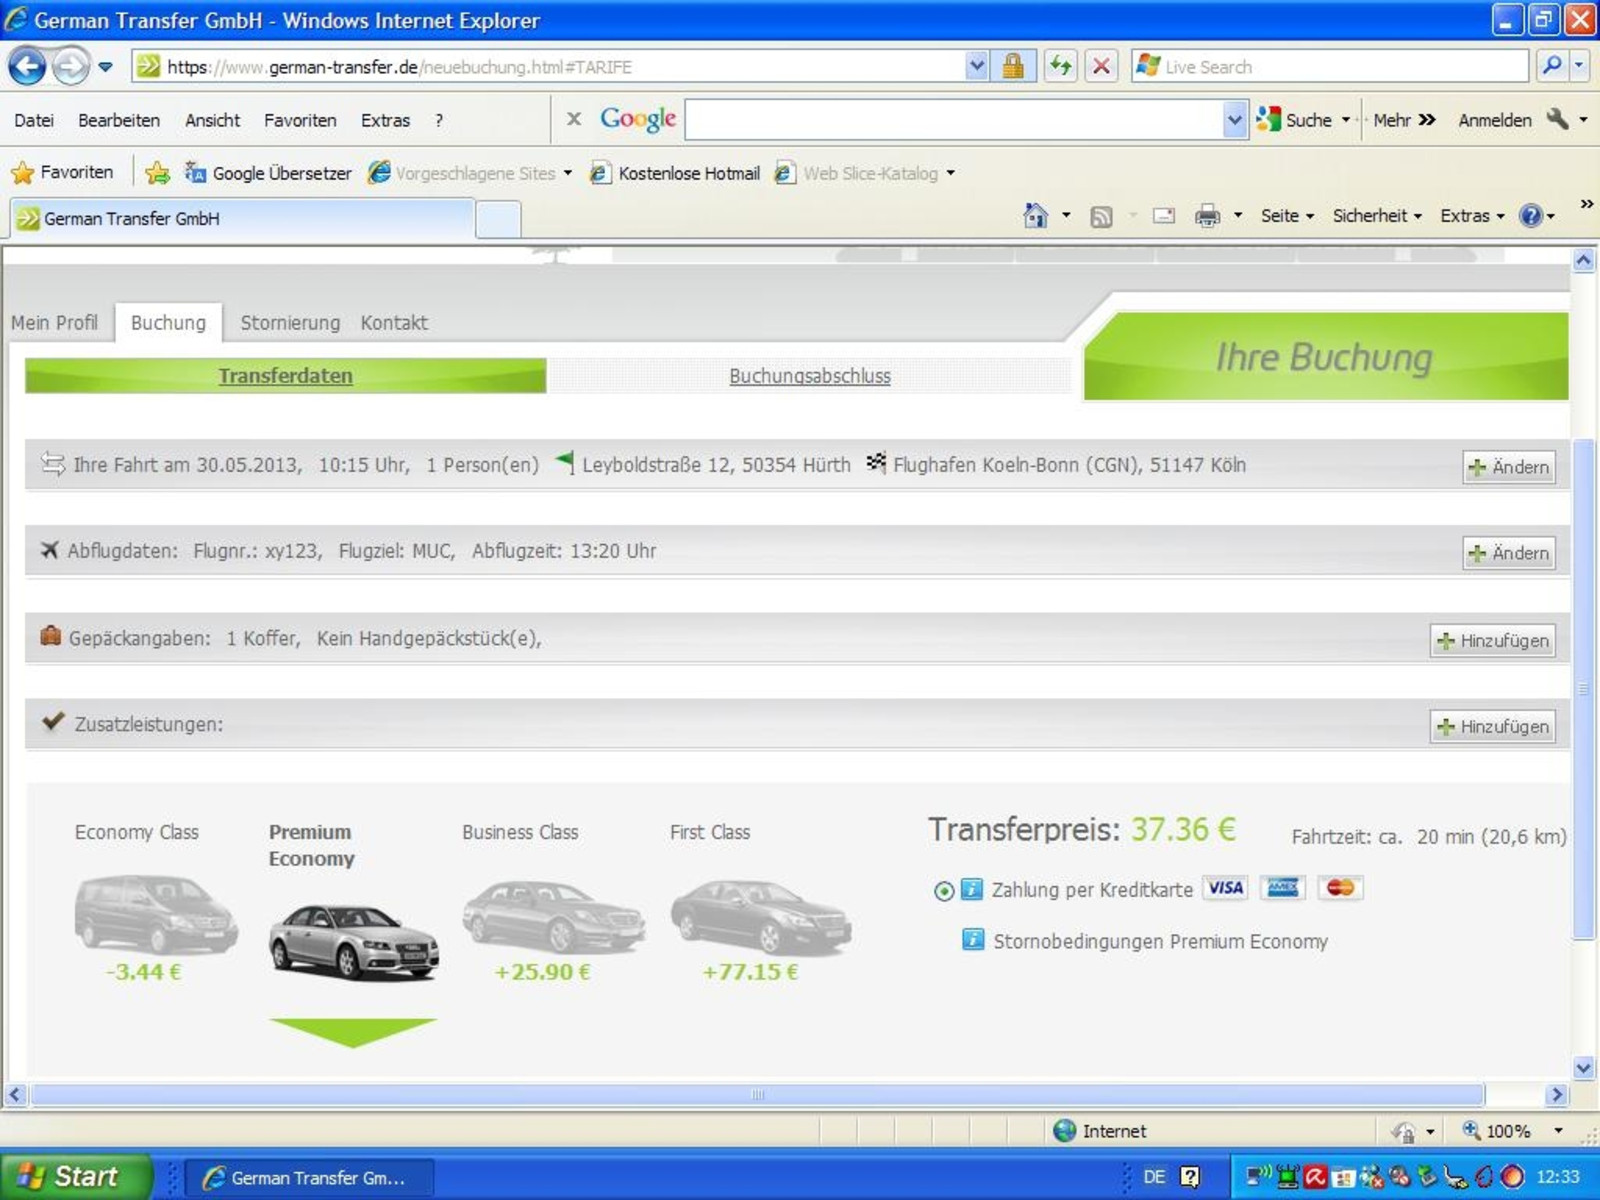Image resolution: width=1600 pixels, height=1200 pixels.
Task: Go back with the browser Back arrow
Action: pos(27,67)
